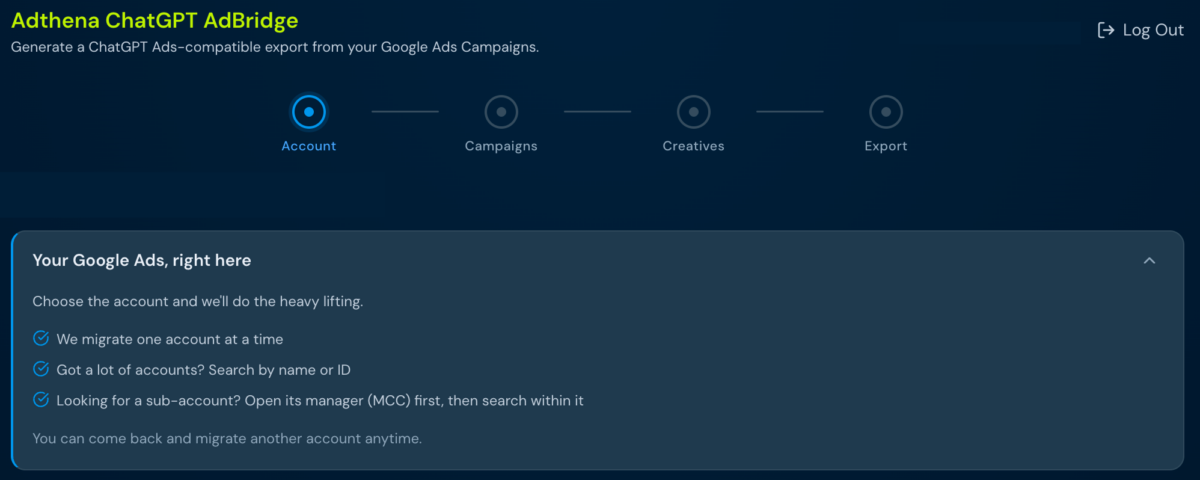Image resolution: width=1200 pixels, height=480 pixels.
Task: Click the Campaigns step label
Action: (x=501, y=146)
